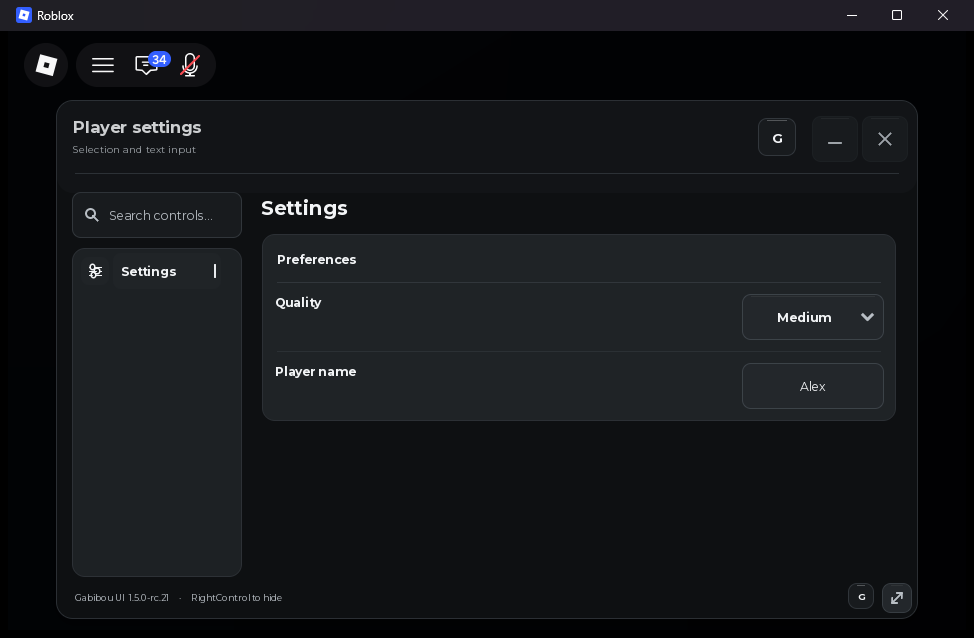
Task: Click the RightControl to hide hint
Action: (237, 598)
